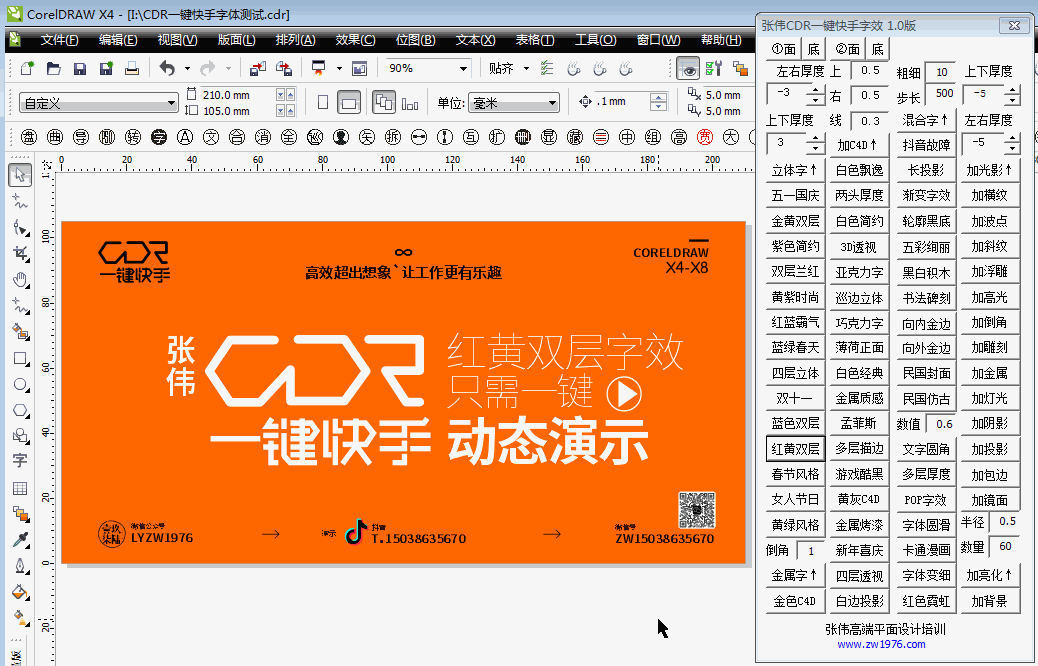Pick the Rectangle tool

pyautogui.click(x=20, y=358)
